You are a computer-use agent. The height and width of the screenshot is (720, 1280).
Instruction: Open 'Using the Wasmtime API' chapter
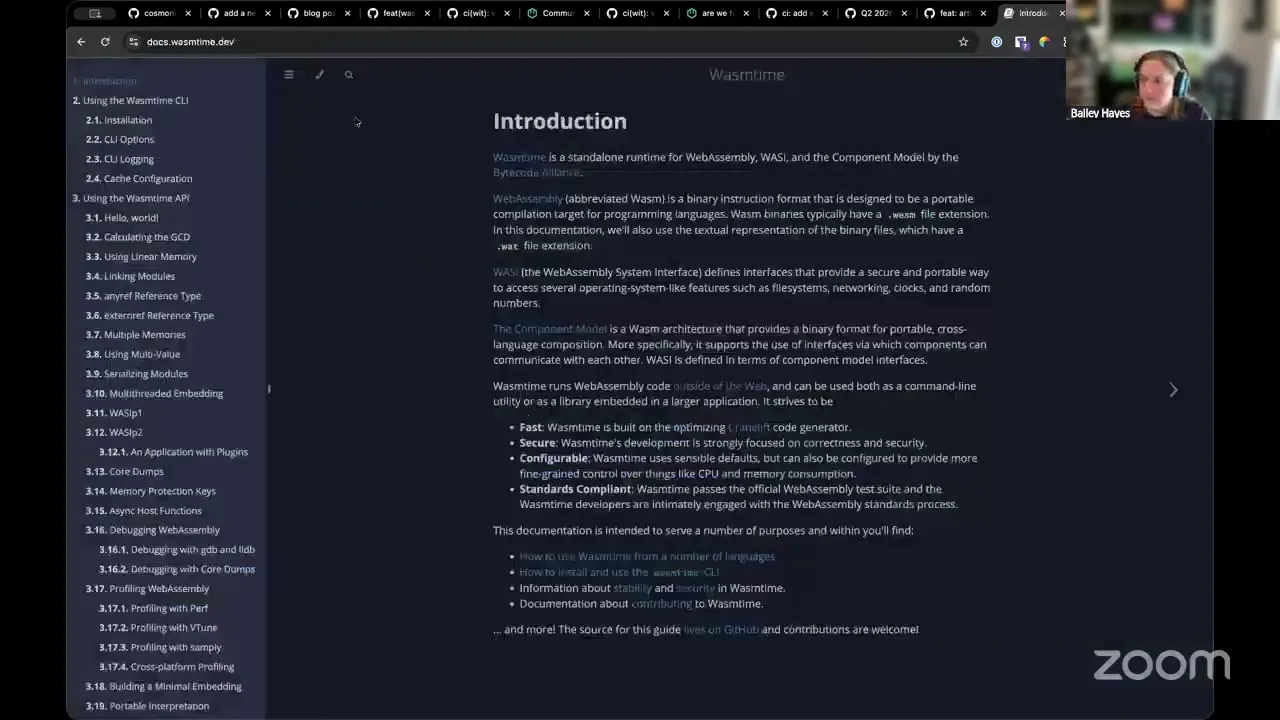tap(131, 198)
